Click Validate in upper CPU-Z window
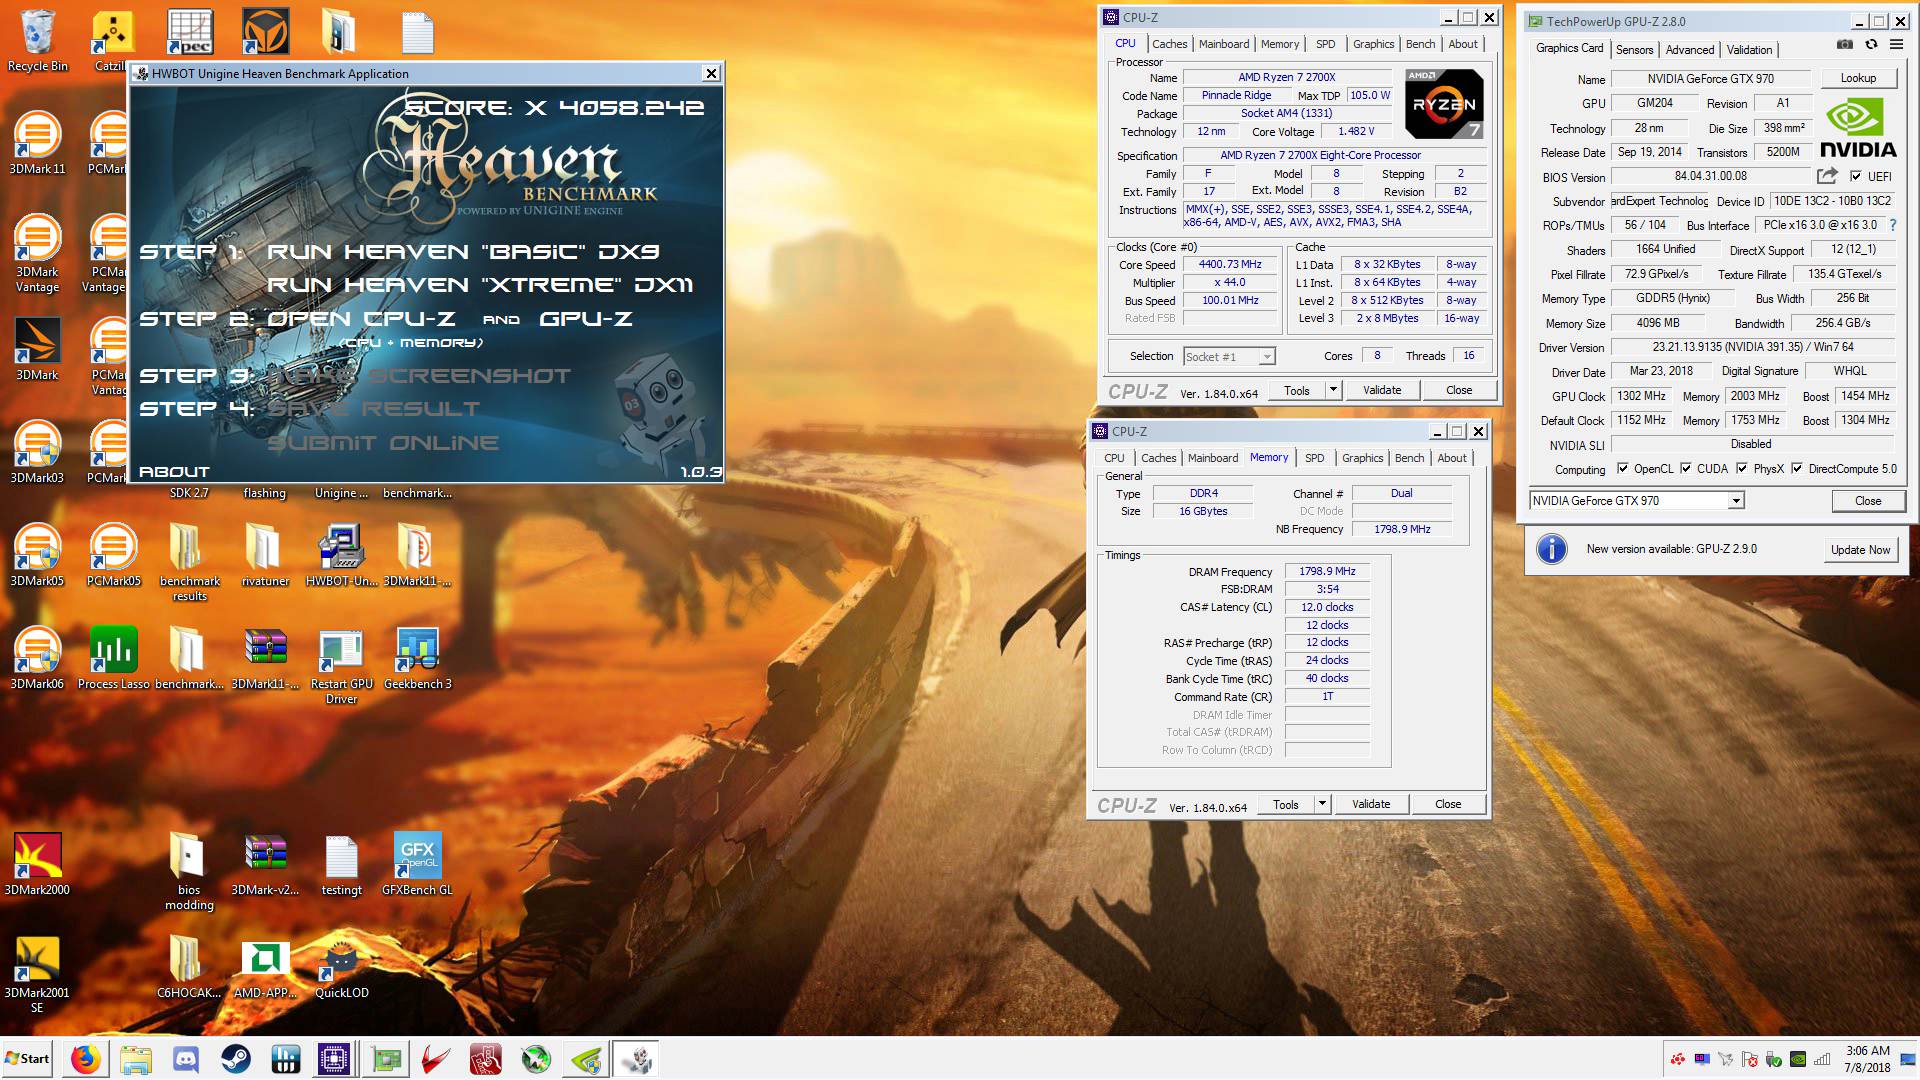 (1382, 390)
